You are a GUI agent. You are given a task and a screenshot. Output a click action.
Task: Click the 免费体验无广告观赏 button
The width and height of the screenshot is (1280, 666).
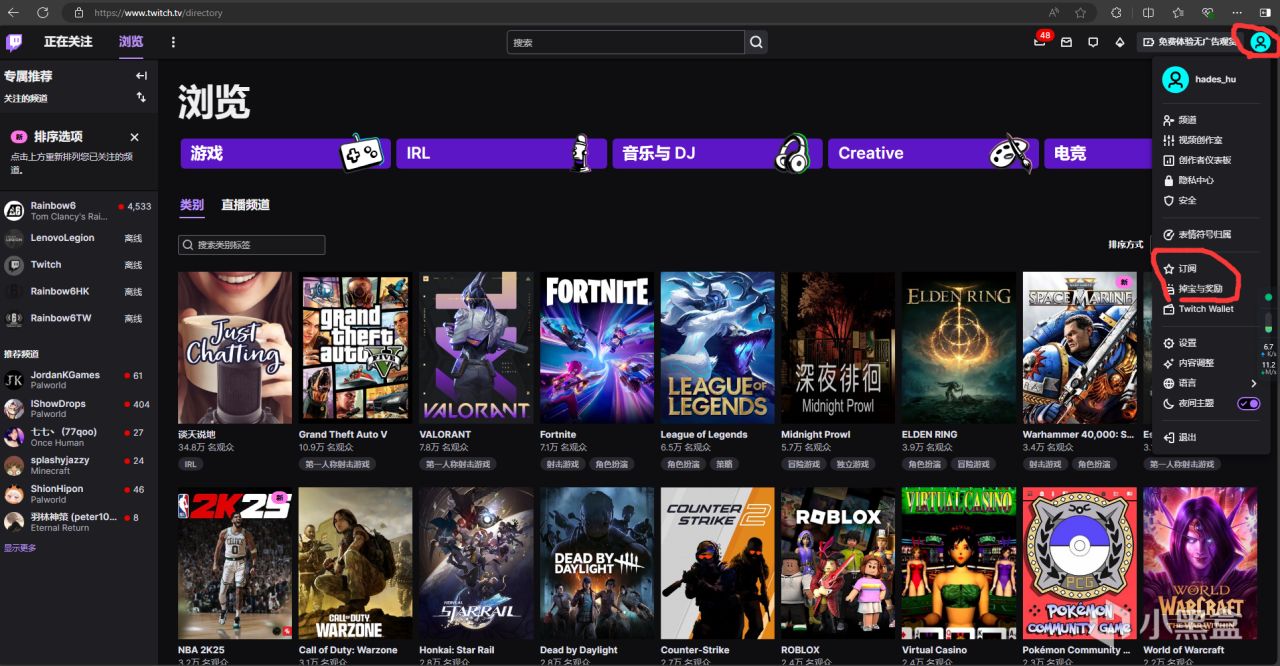pos(1189,42)
